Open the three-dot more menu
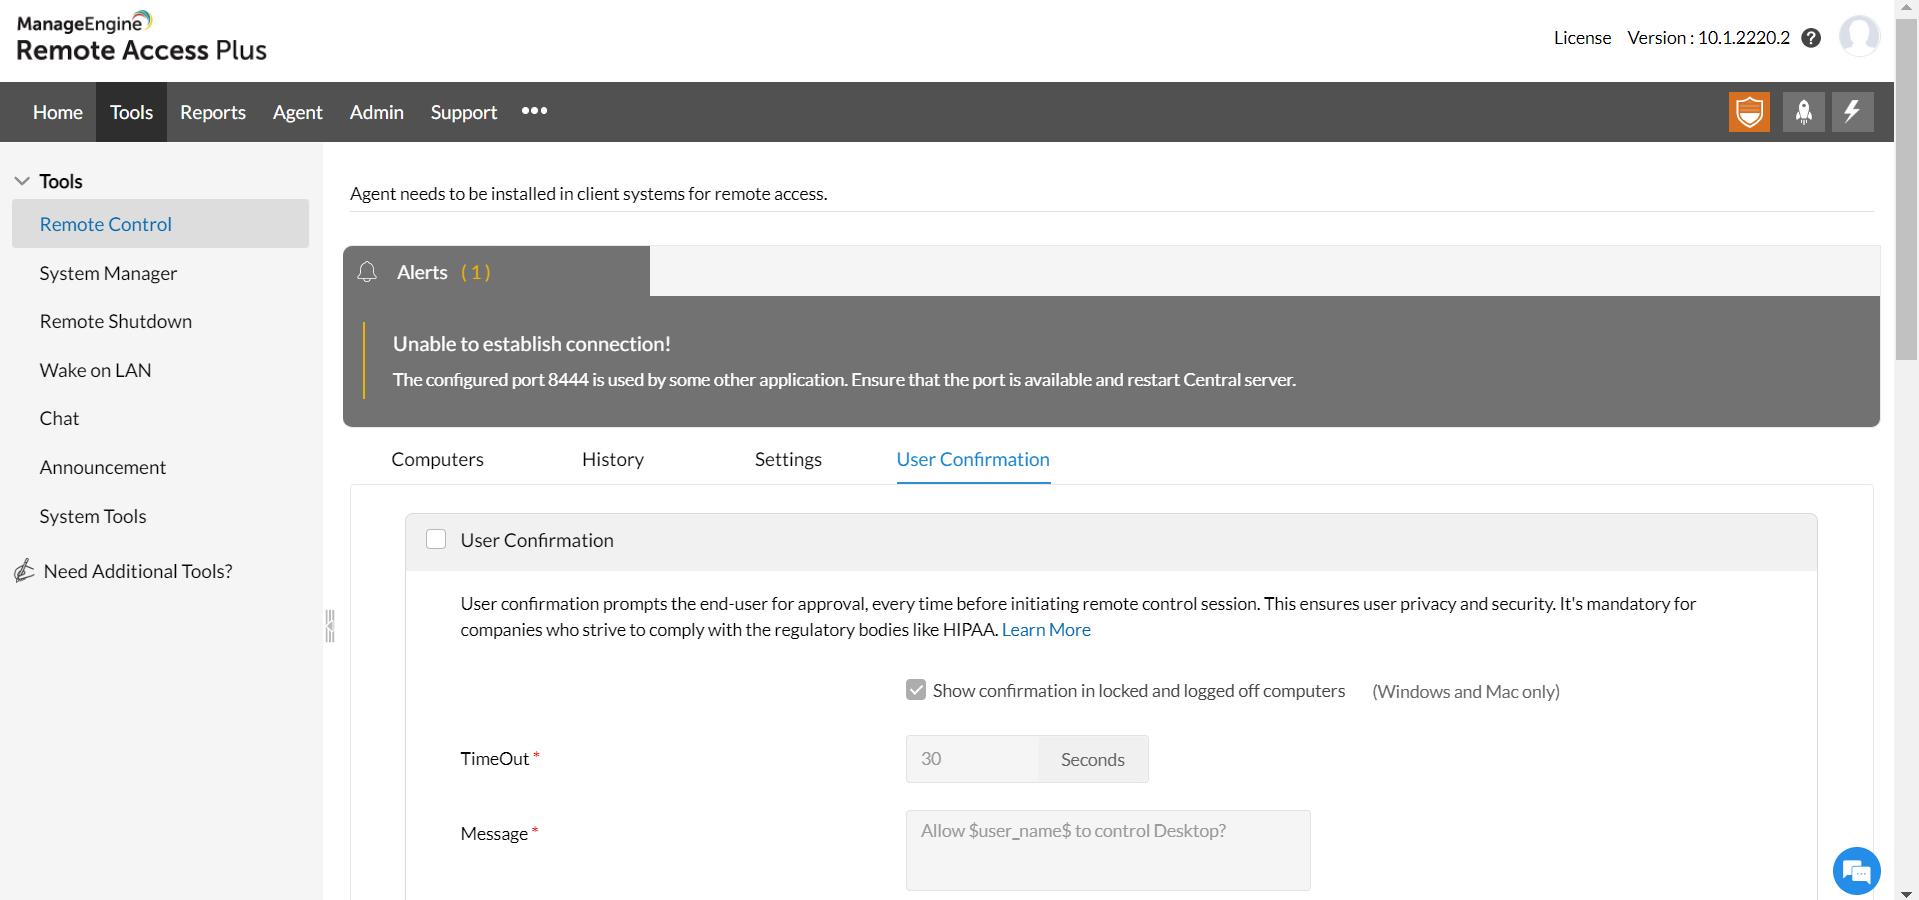The height and width of the screenshot is (900, 1919). [534, 111]
